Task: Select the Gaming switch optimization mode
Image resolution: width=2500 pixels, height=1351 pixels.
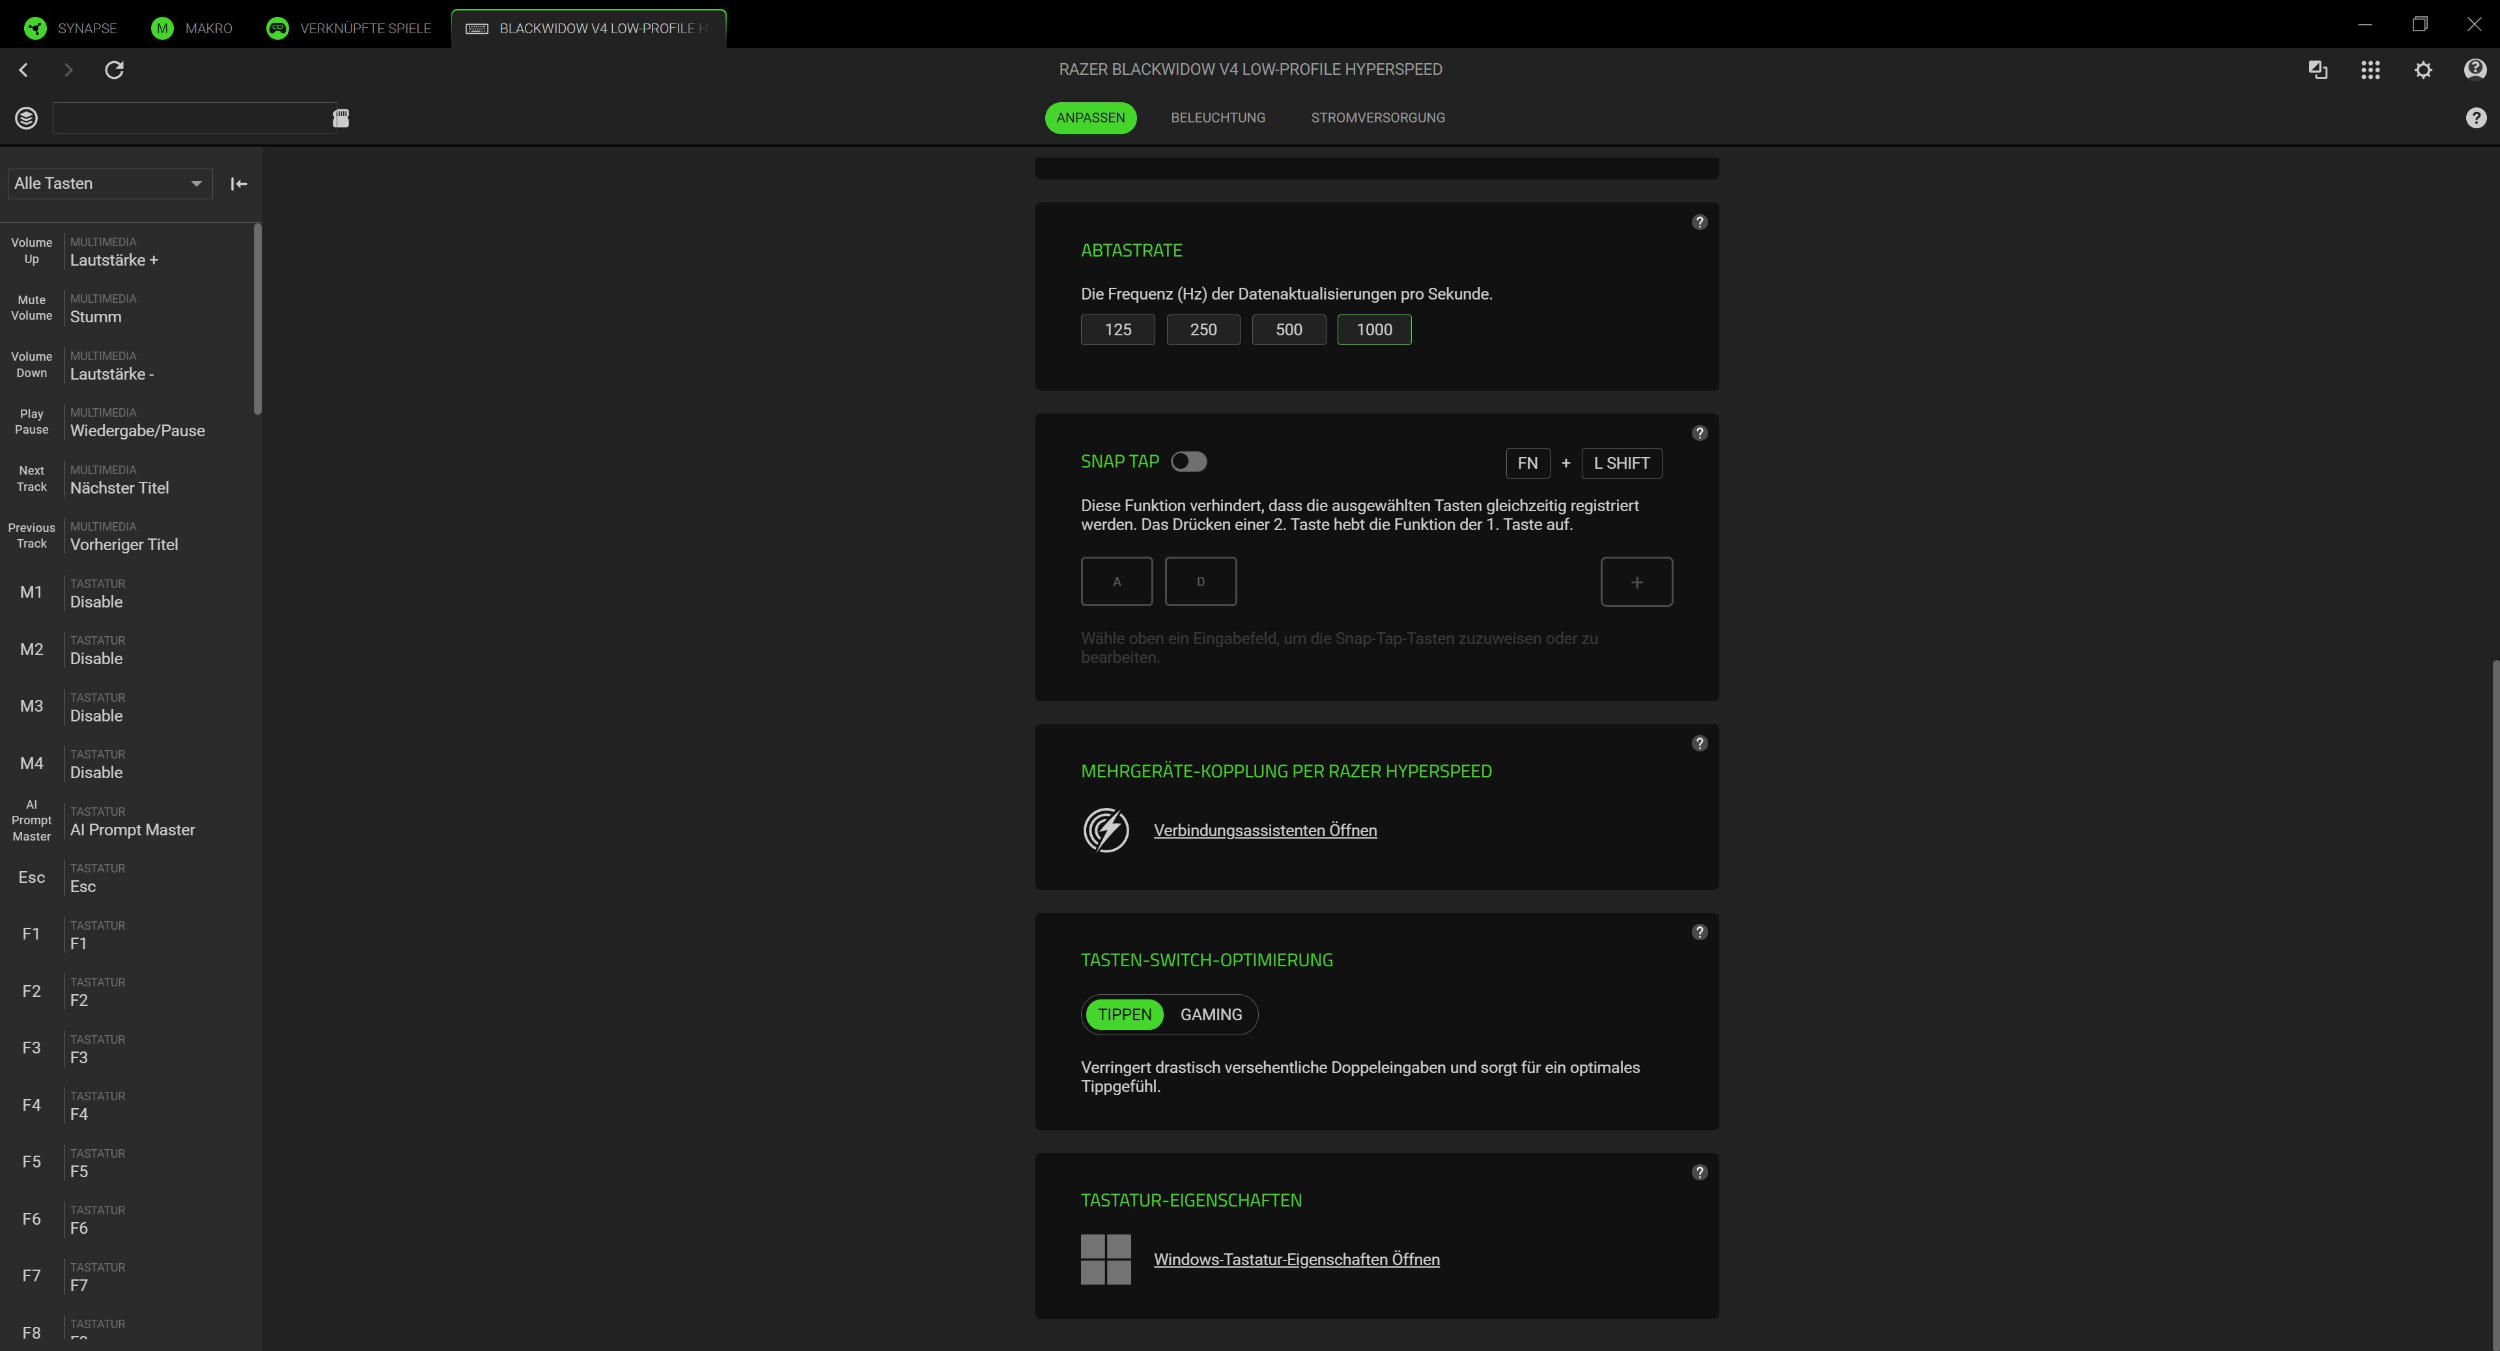Action: point(1211,1014)
